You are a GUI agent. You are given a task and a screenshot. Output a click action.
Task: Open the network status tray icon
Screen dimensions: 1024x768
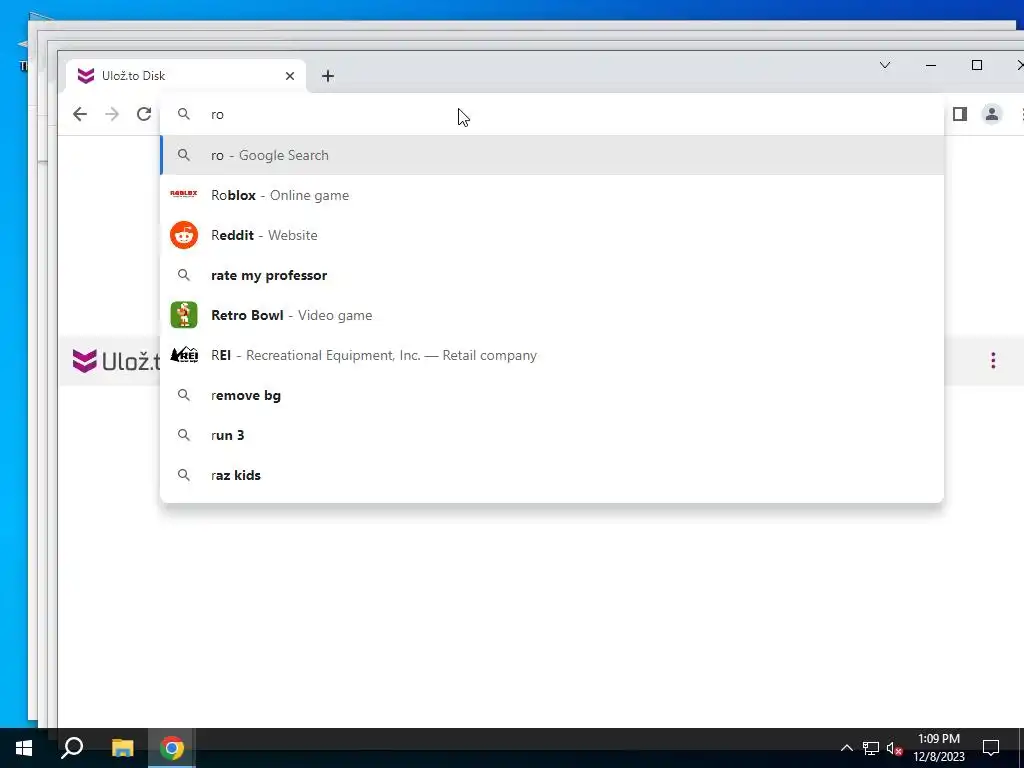point(871,748)
